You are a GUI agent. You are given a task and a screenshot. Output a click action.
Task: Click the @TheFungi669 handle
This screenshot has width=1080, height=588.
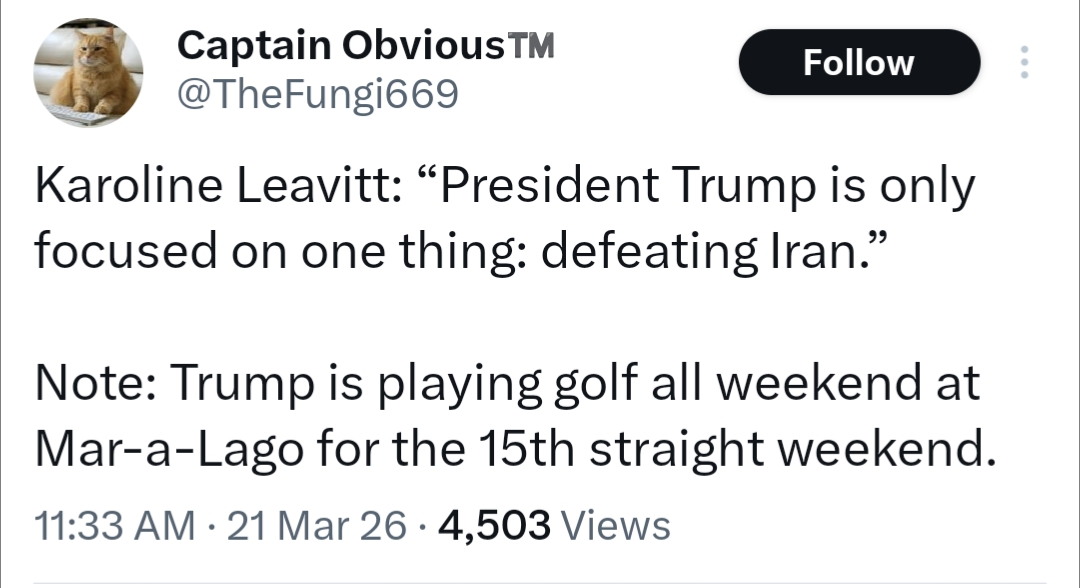317,94
